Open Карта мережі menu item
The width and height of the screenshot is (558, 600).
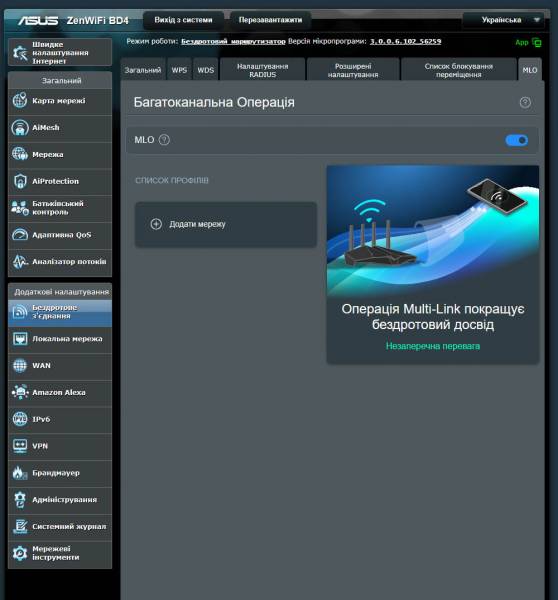[x=60, y=101]
